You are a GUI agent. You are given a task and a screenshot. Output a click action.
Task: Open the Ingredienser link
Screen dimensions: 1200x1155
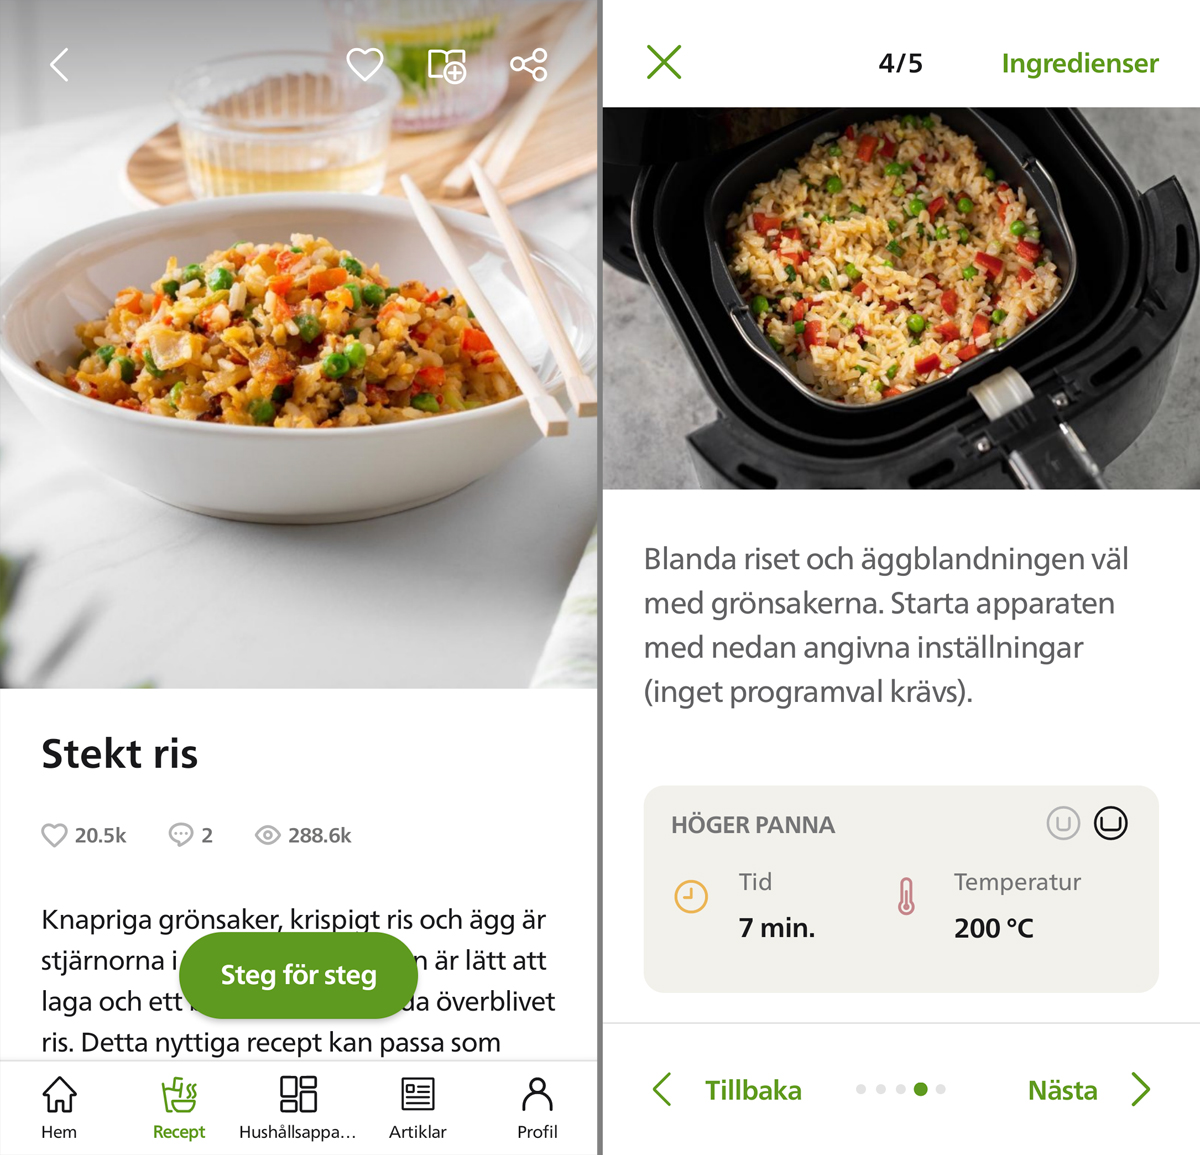1080,63
